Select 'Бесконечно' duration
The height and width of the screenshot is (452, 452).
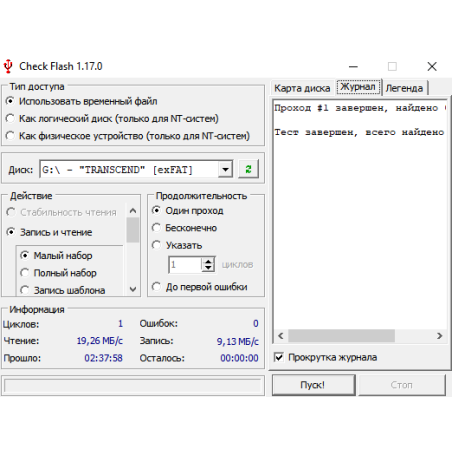(x=184, y=228)
